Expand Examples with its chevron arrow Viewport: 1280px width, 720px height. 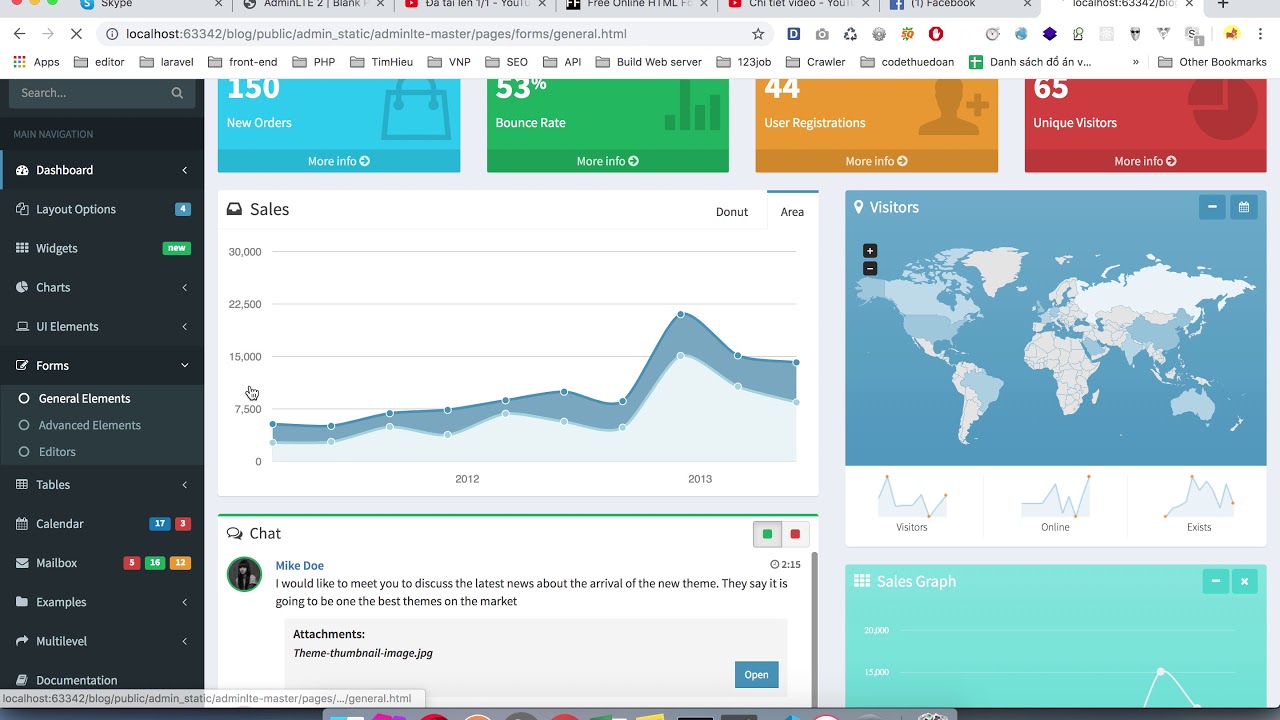coord(184,602)
